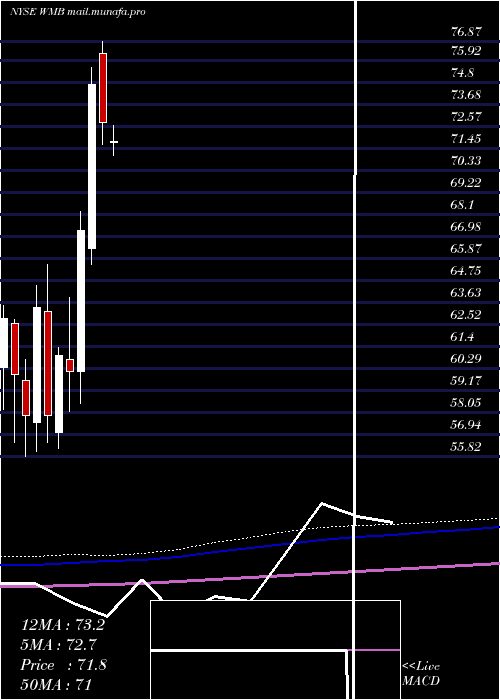Click the 72.57 price axis label
This screenshot has width=500, height=700.
tap(466, 117)
